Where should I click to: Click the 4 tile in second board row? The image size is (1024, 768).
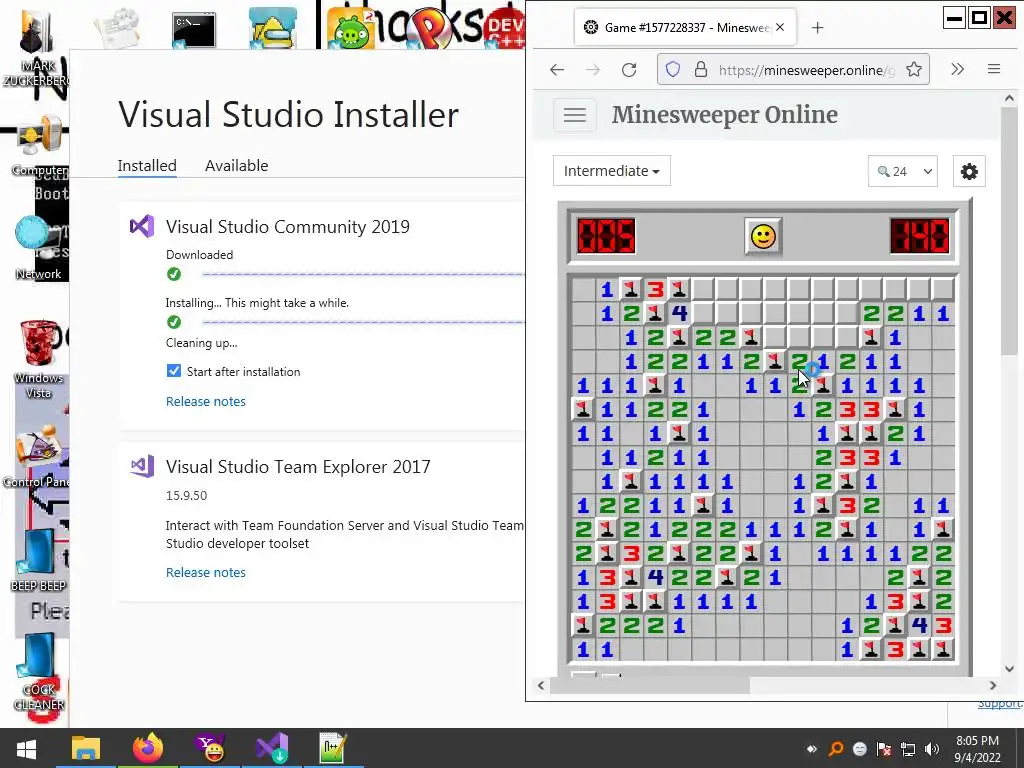679,313
